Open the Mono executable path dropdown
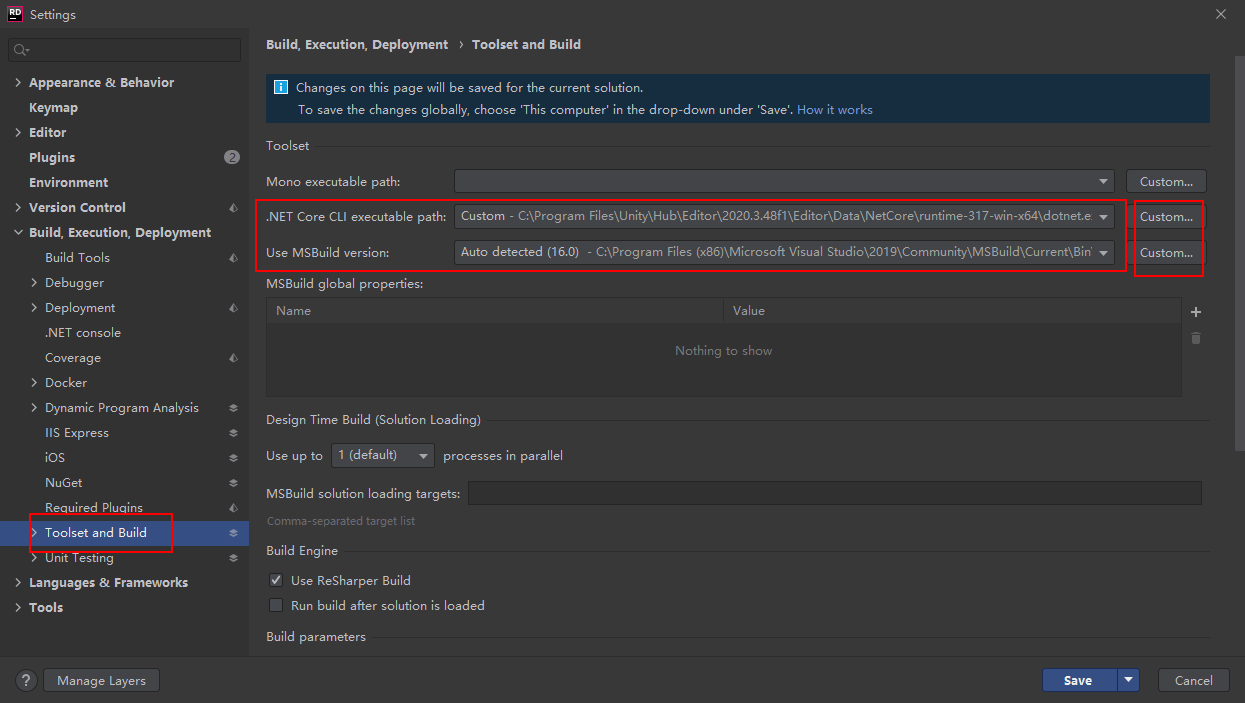The height and width of the screenshot is (703, 1245). (x=1104, y=182)
